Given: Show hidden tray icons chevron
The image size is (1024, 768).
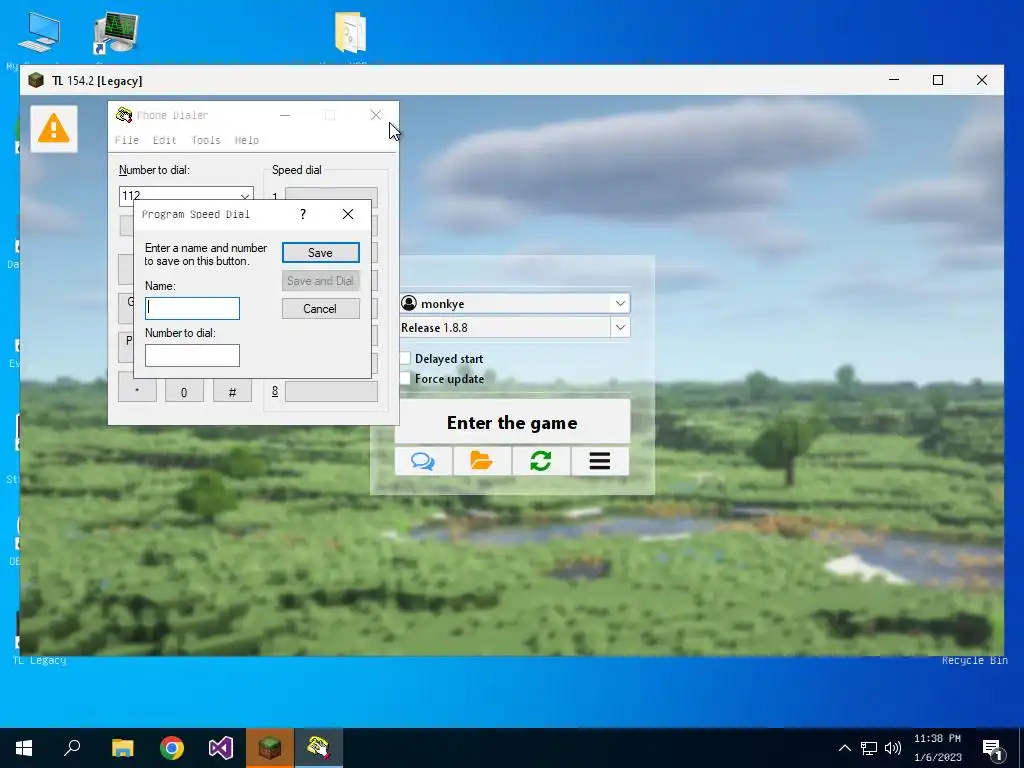Looking at the screenshot, I should pyautogui.click(x=844, y=748).
